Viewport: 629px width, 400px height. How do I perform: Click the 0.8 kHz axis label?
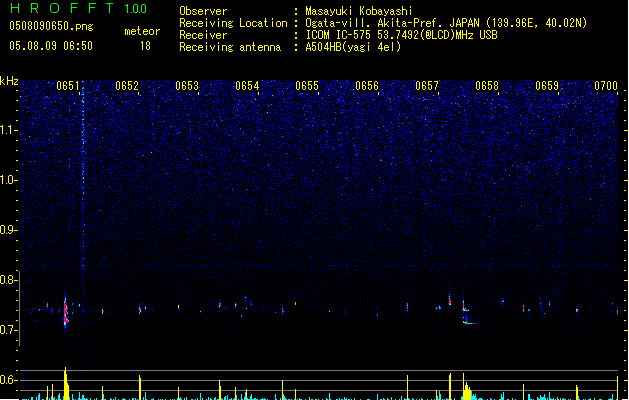click(x=8, y=280)
